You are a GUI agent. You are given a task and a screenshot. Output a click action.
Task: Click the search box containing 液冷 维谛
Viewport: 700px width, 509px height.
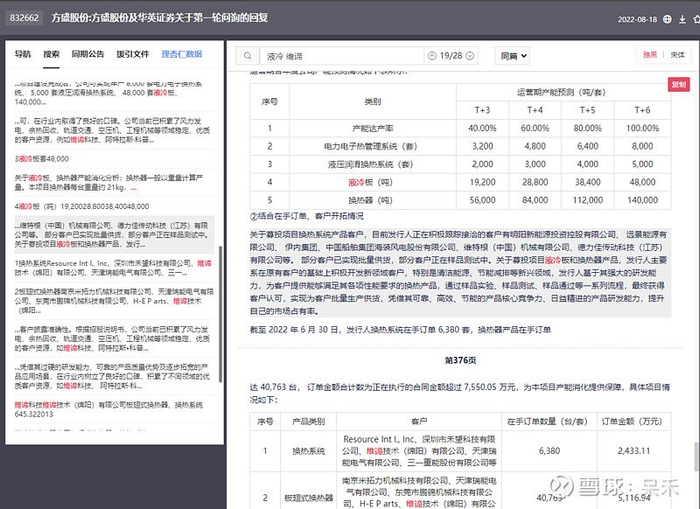[342, 56]
